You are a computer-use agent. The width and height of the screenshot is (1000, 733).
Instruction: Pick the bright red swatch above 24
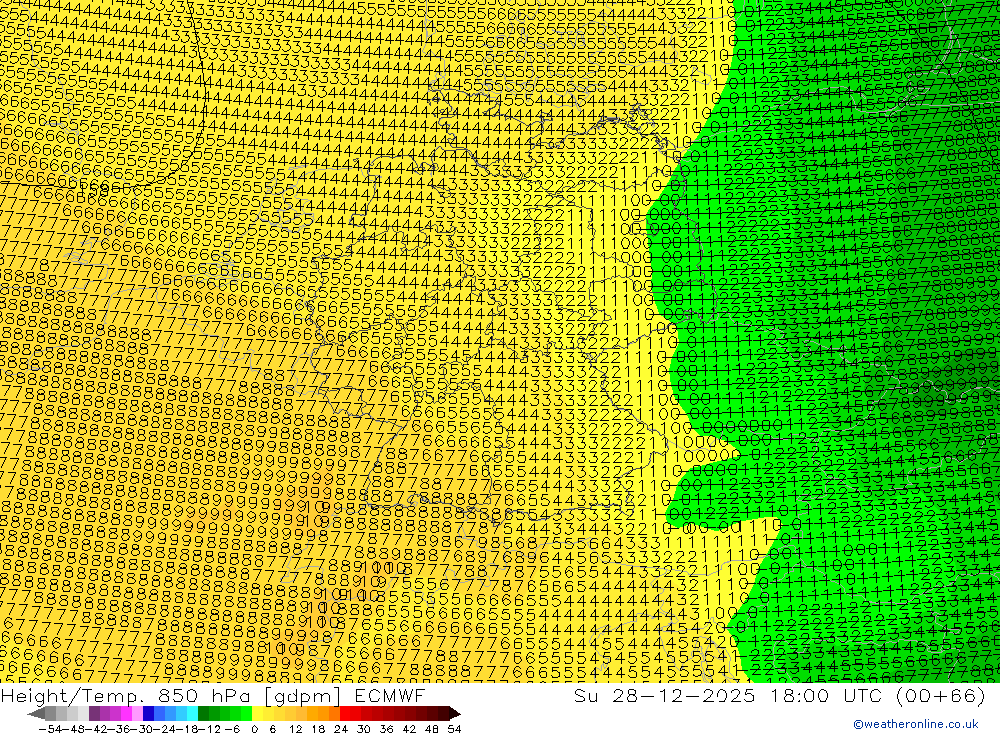click(x=345, y=714)
